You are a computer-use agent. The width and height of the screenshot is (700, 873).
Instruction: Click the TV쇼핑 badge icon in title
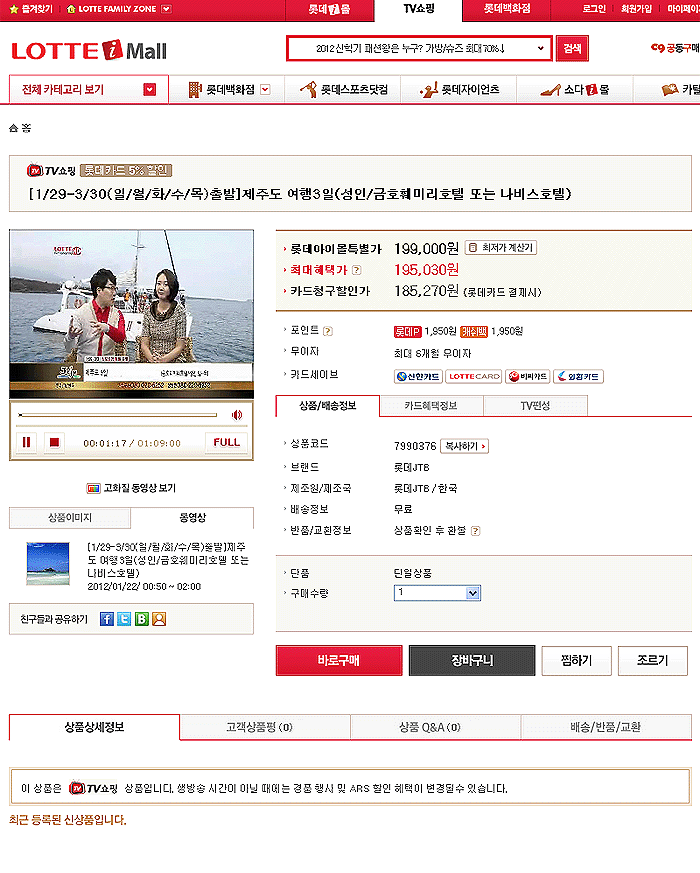tap(51, 170)
